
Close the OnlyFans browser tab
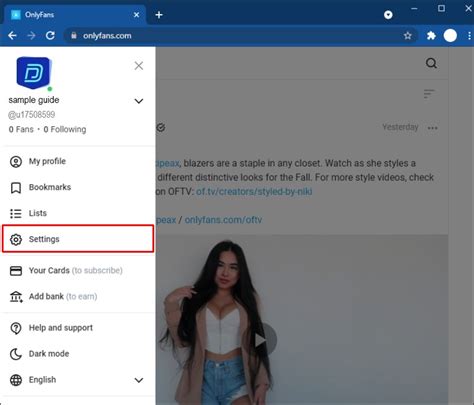136,15
